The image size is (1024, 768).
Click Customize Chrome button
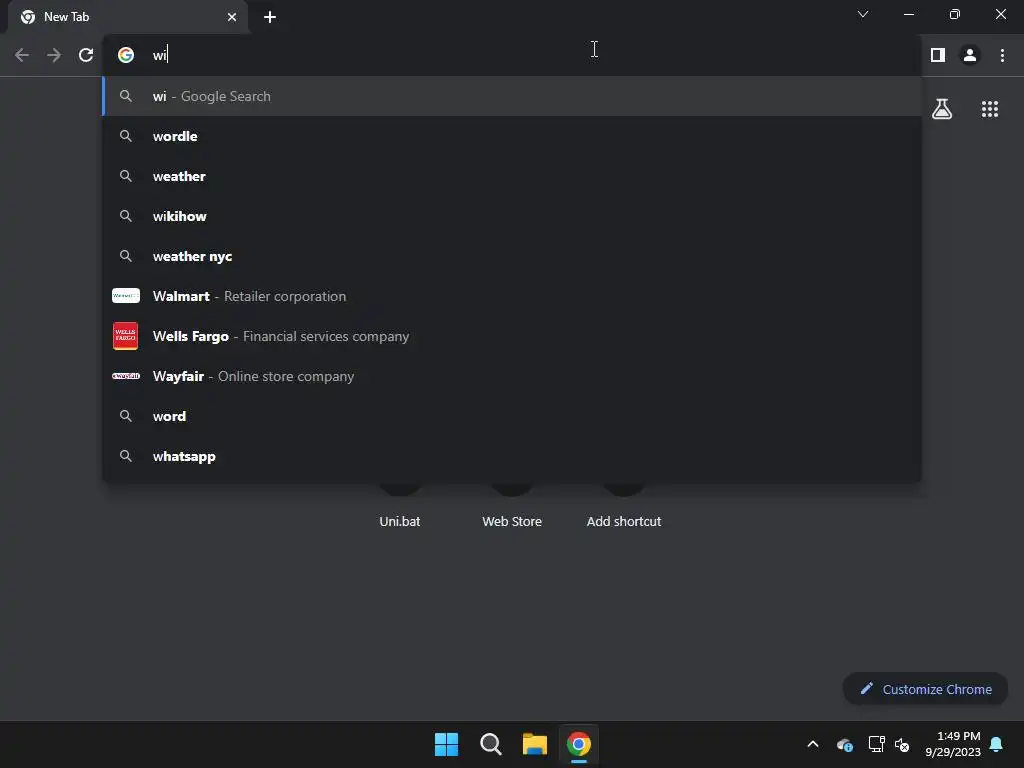[925, 689]
